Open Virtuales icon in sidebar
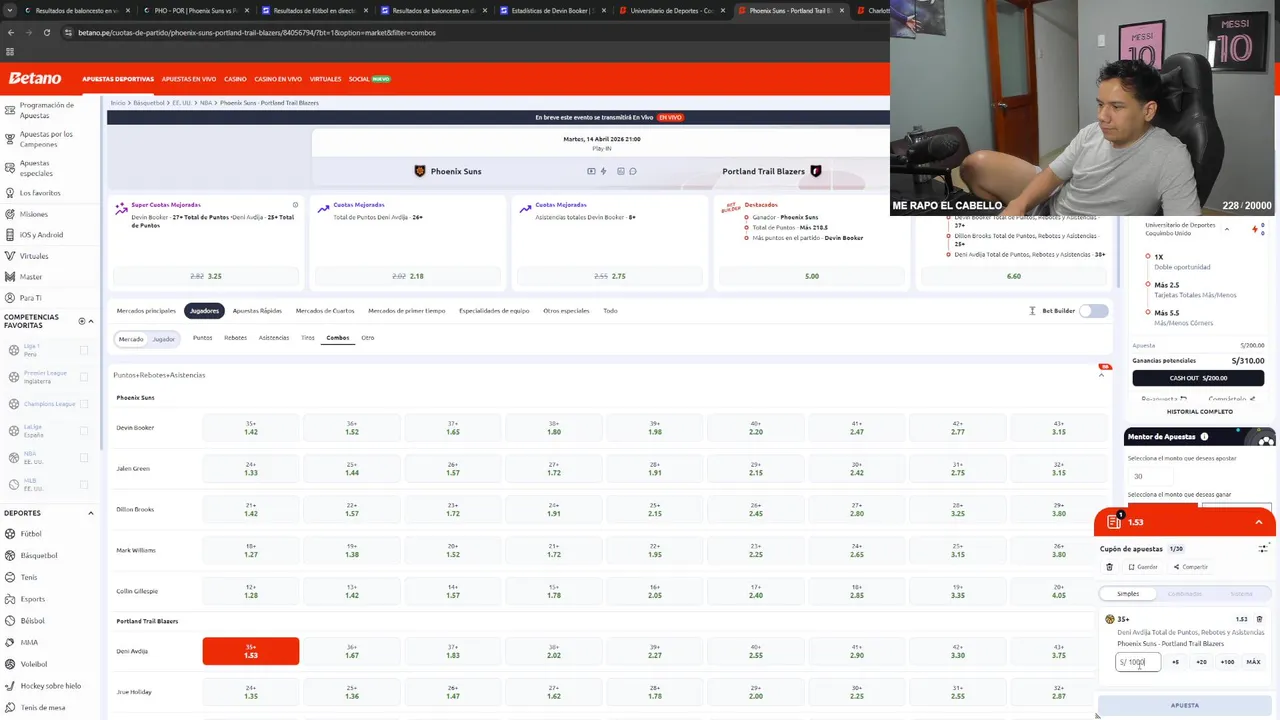The height and width of the screenshot is (720, 1280). click(x=9, y=256)
